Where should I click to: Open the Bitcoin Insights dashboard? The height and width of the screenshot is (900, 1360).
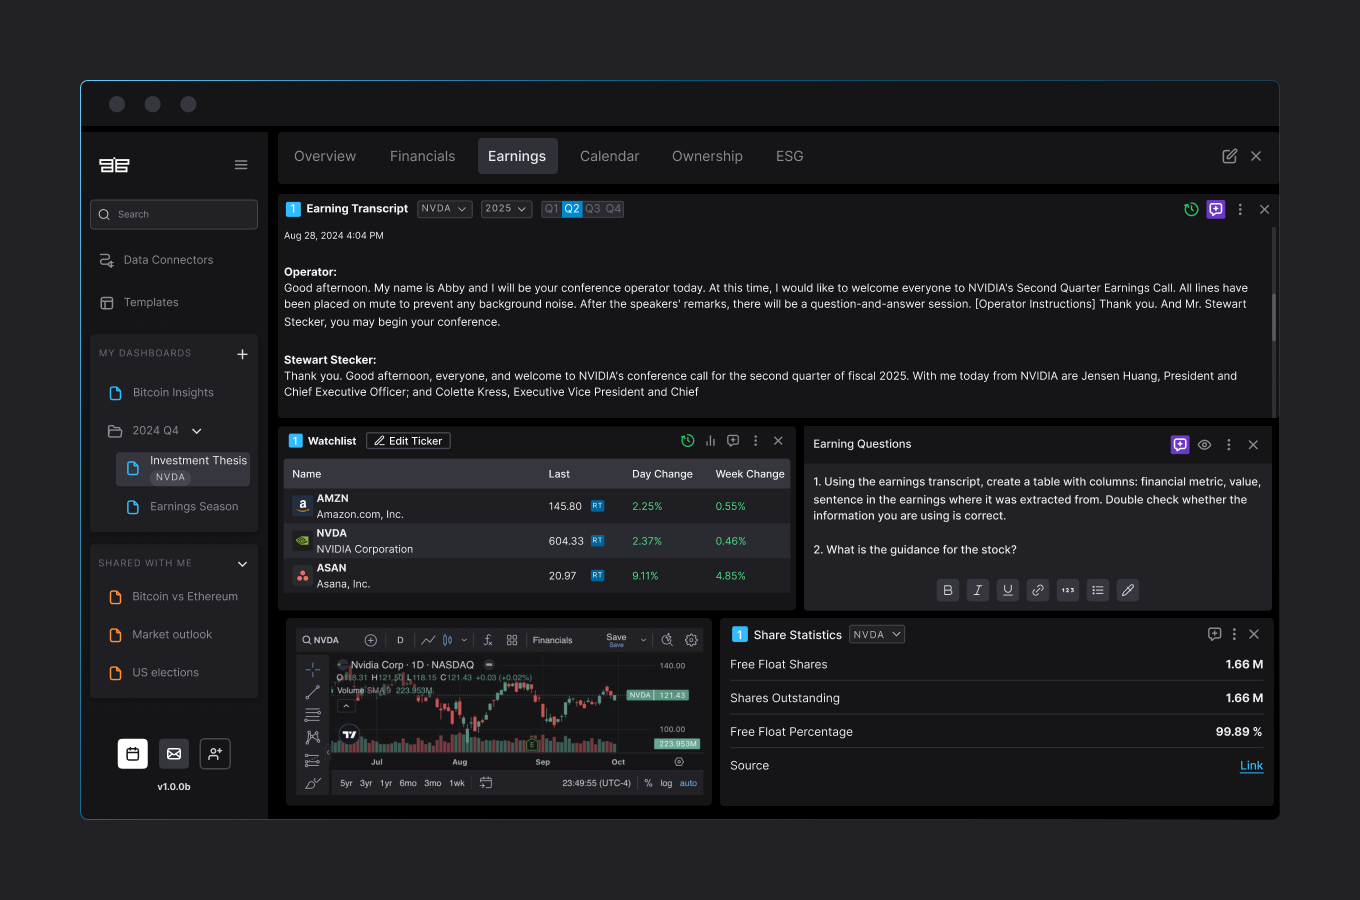pyautogui.click(x=162, y=393)
